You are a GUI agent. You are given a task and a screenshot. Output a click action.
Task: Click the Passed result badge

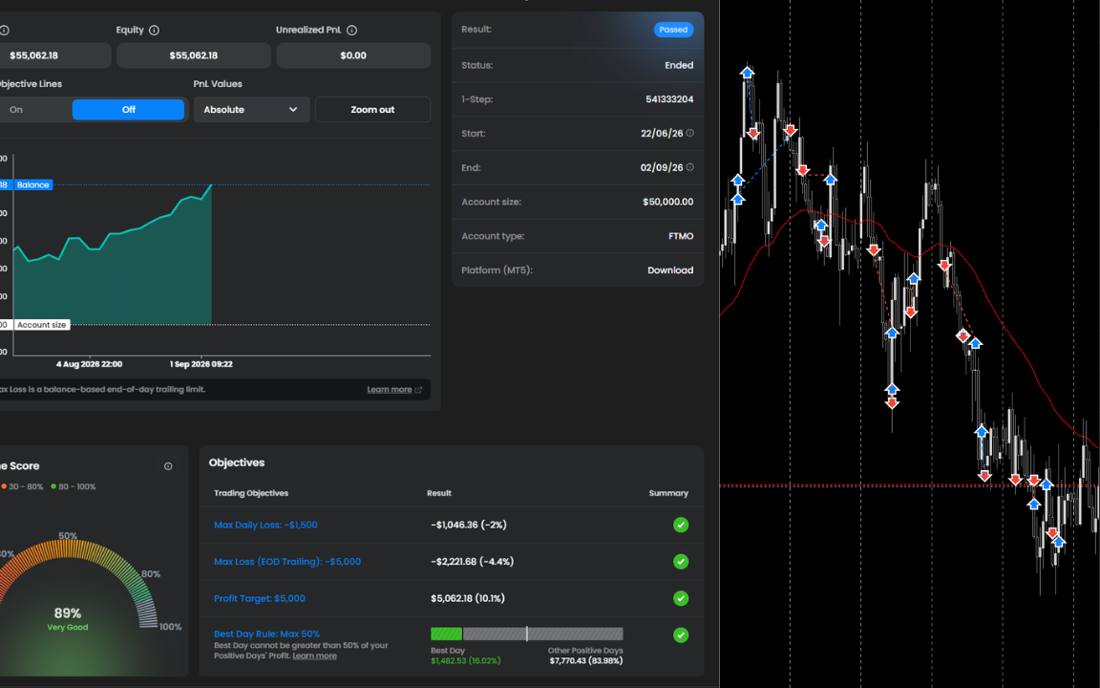pos(673,29)
